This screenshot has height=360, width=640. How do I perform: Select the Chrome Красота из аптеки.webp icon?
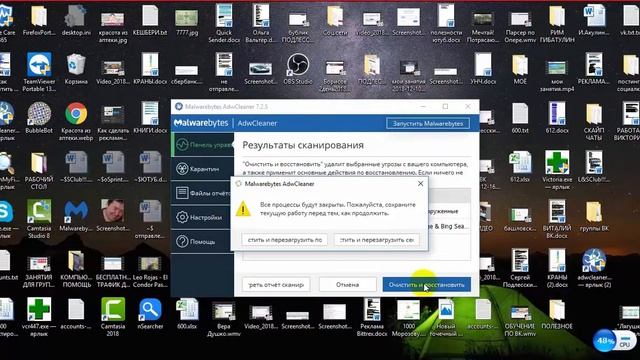tap(76, 122)
